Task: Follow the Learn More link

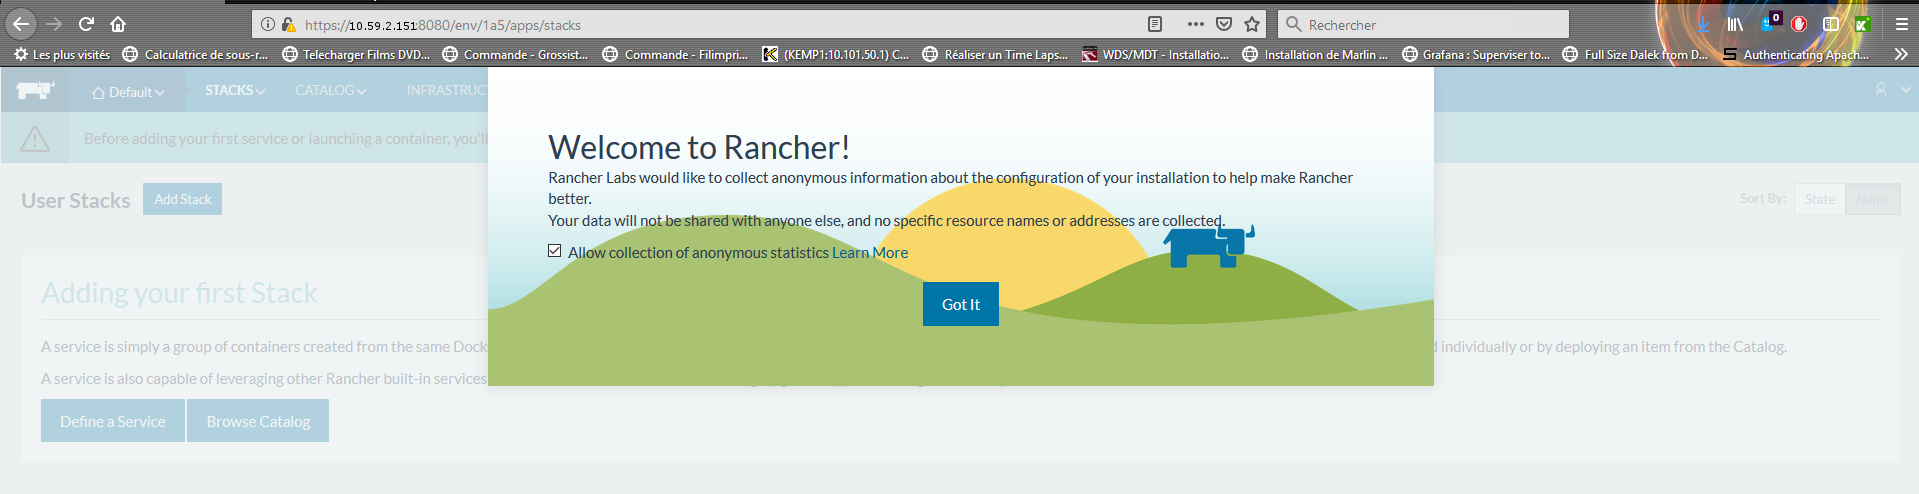Action: pos(870,253)
